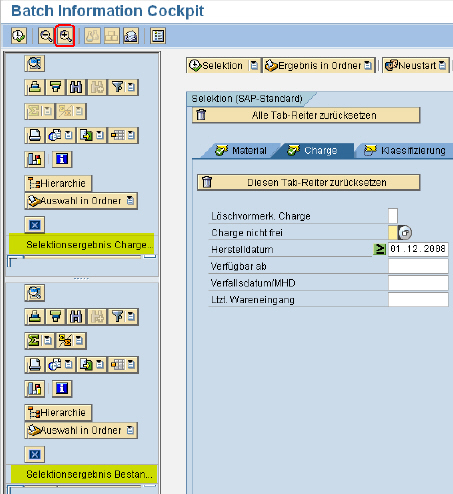Click the binoculars Find icon in upper panel
453x494 pixels.
click(x=76, y=87)
